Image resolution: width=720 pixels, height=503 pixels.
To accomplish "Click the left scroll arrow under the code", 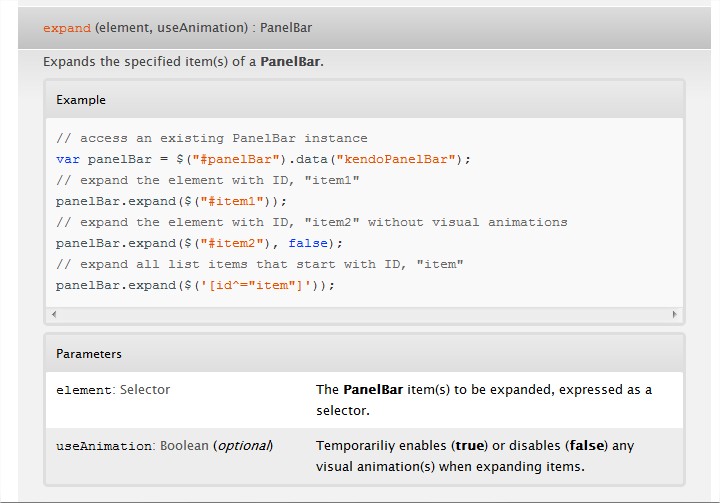I will (x=53, y=314).
